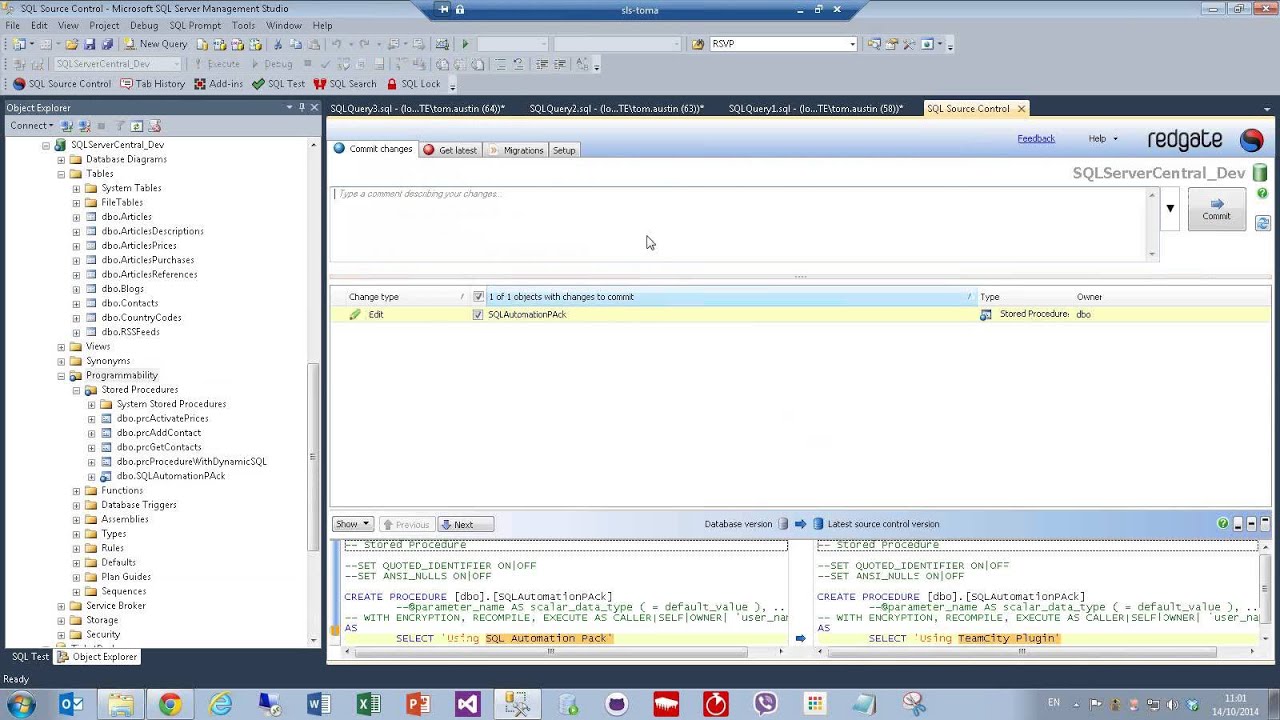Click the left code pane horizontal scrollbar
Screen dimensions: 1280x720
(551, 652)
